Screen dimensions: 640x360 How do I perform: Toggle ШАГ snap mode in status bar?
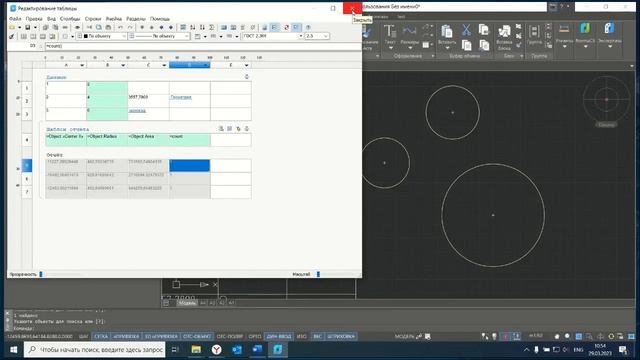(x=83, y=337)
